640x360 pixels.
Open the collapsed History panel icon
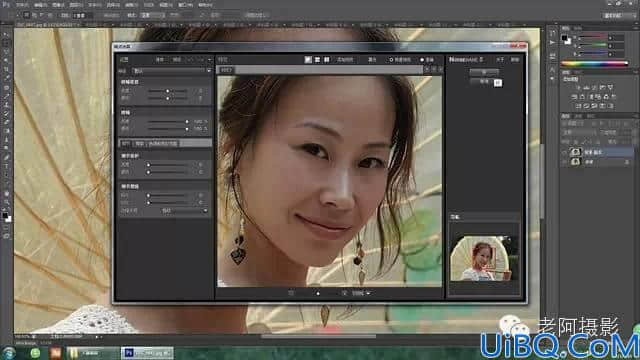(552, 33)
